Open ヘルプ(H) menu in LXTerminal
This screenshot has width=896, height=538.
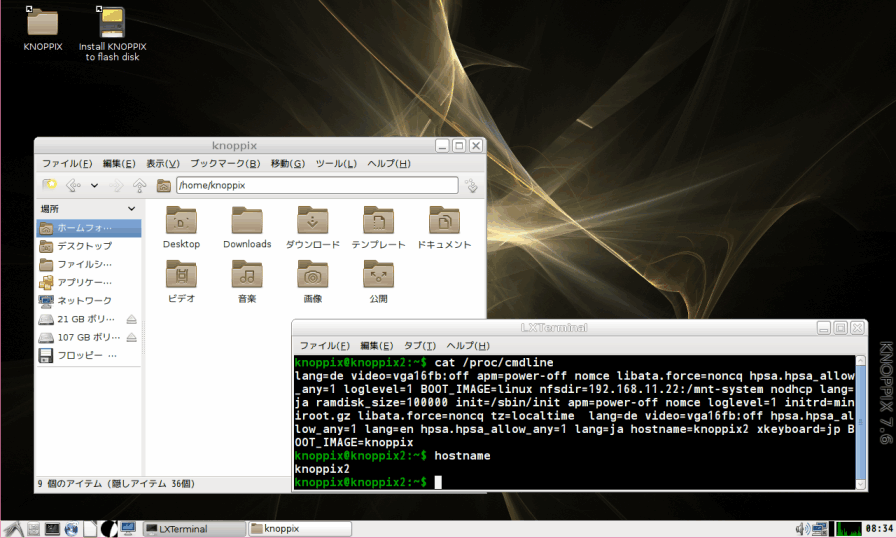(x=468, y=346)
